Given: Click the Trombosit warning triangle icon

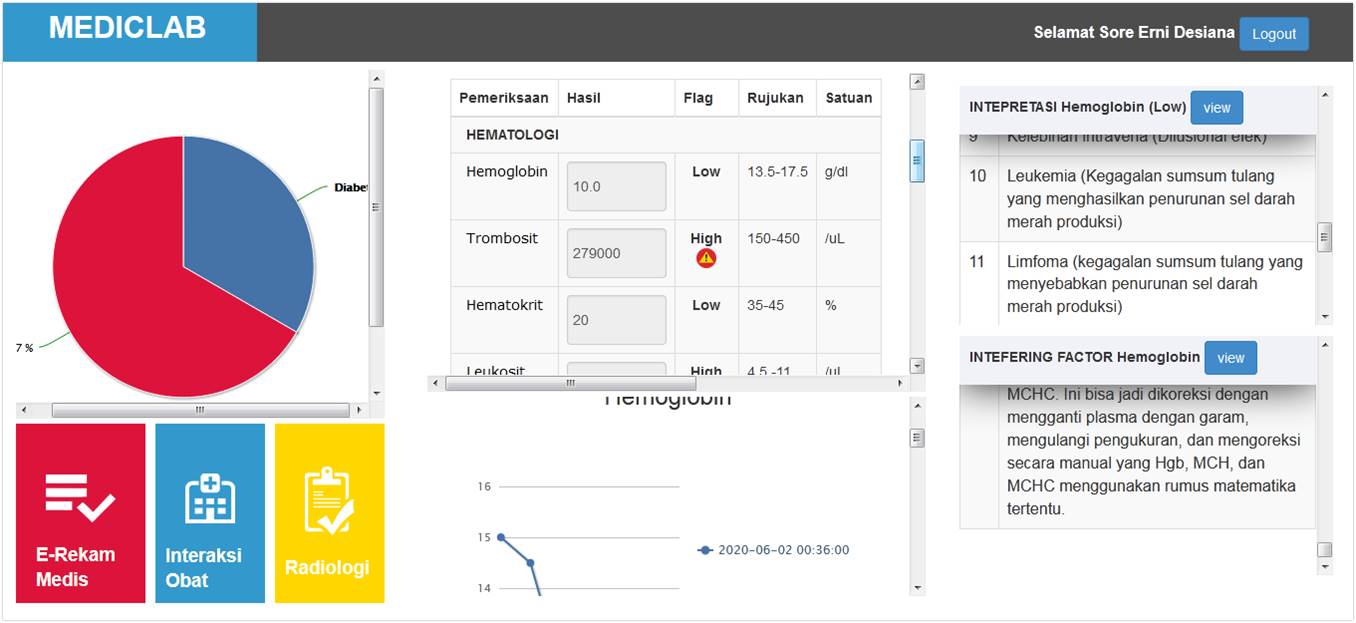Looking at the screenshot, I should point(706,258).
